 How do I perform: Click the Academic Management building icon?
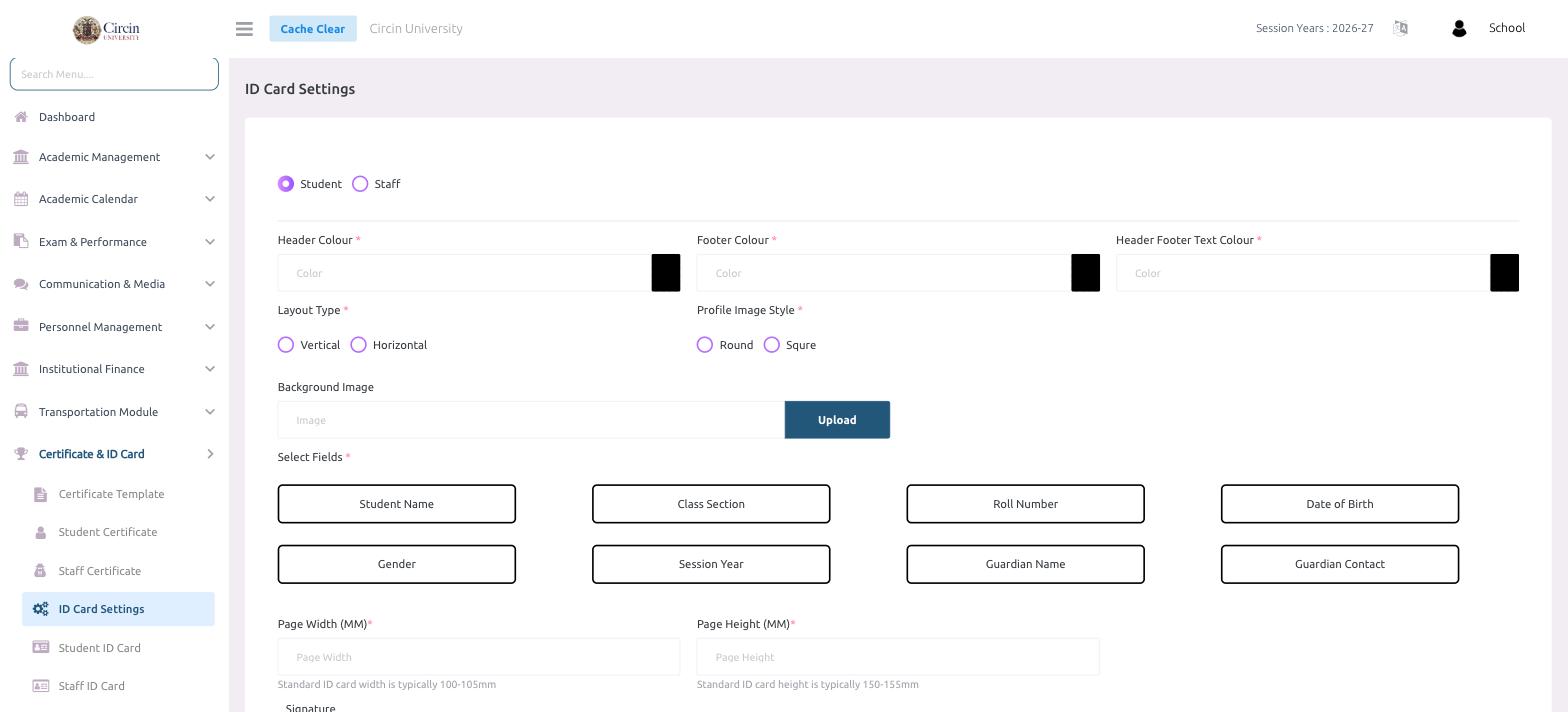coord(21,157)
